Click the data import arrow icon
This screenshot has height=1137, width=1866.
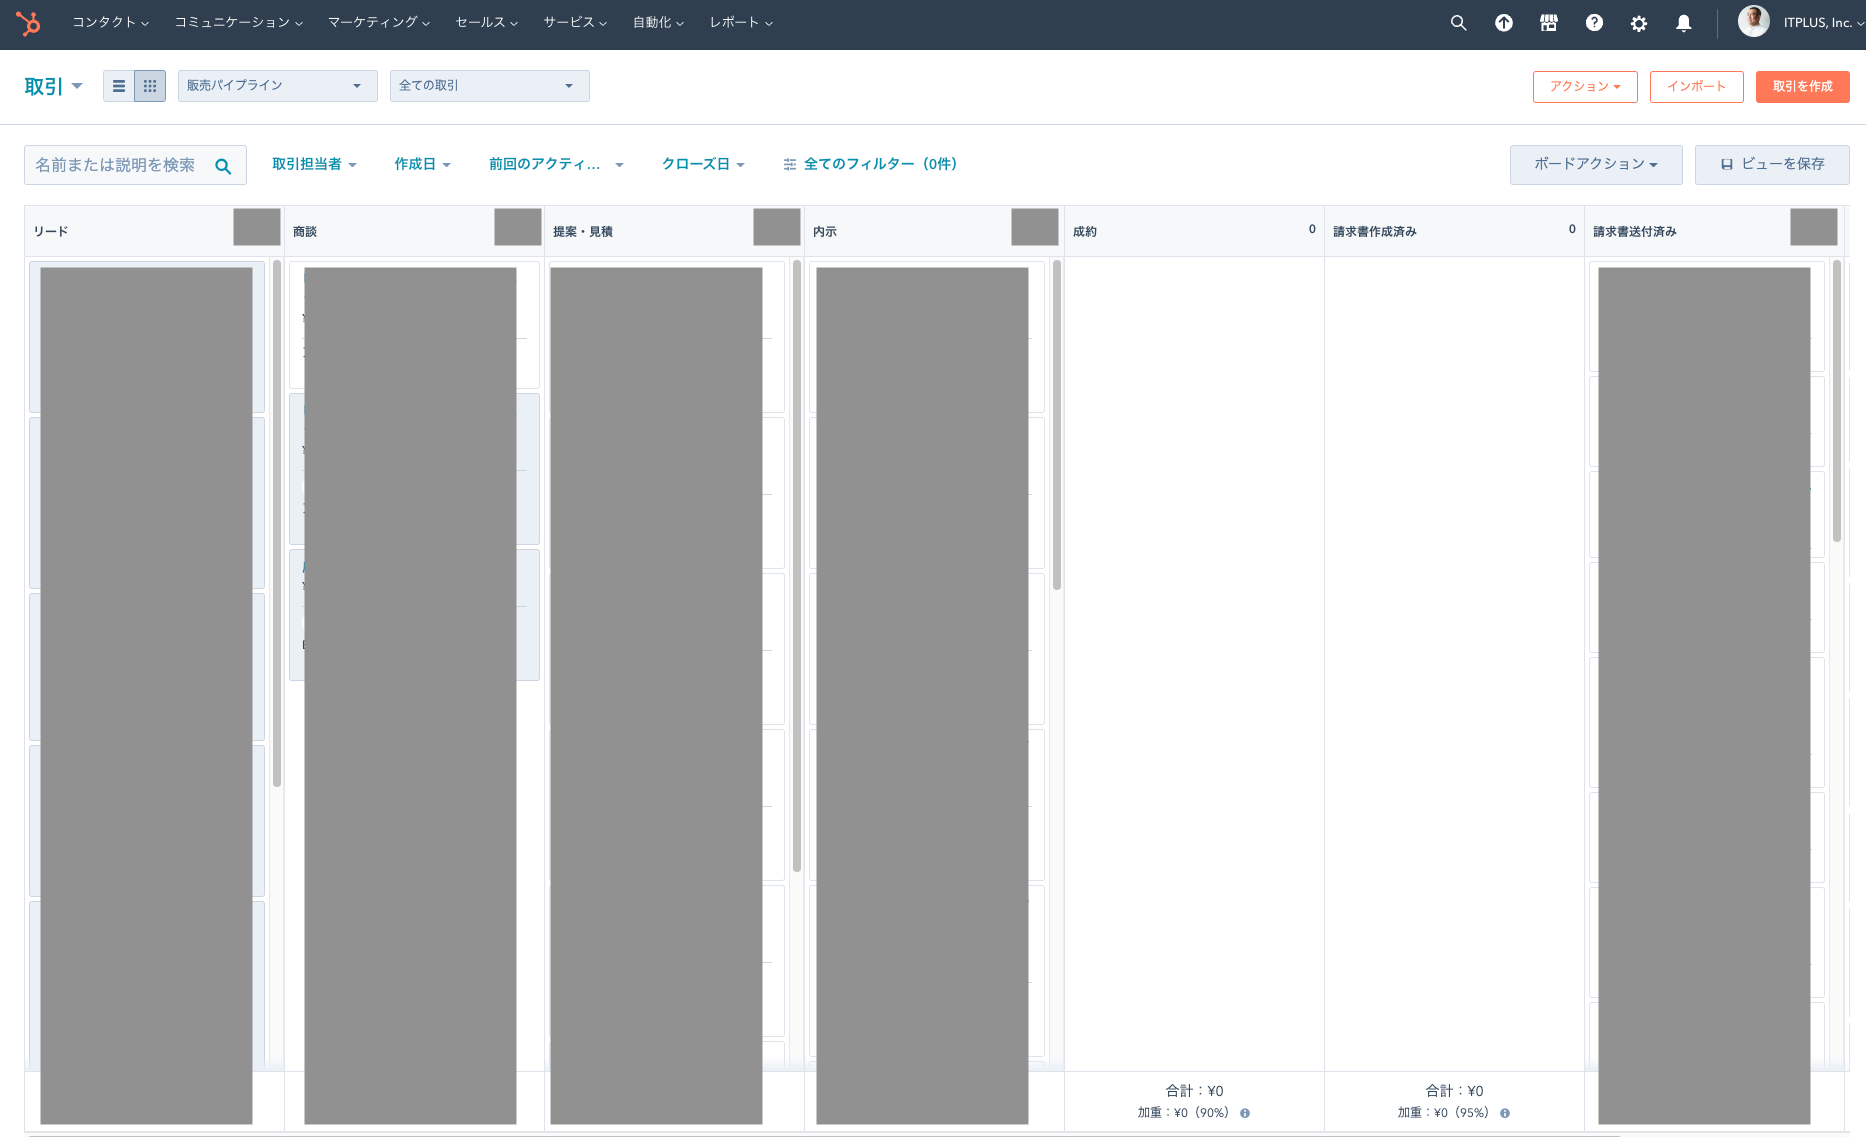click(1504, 22)
